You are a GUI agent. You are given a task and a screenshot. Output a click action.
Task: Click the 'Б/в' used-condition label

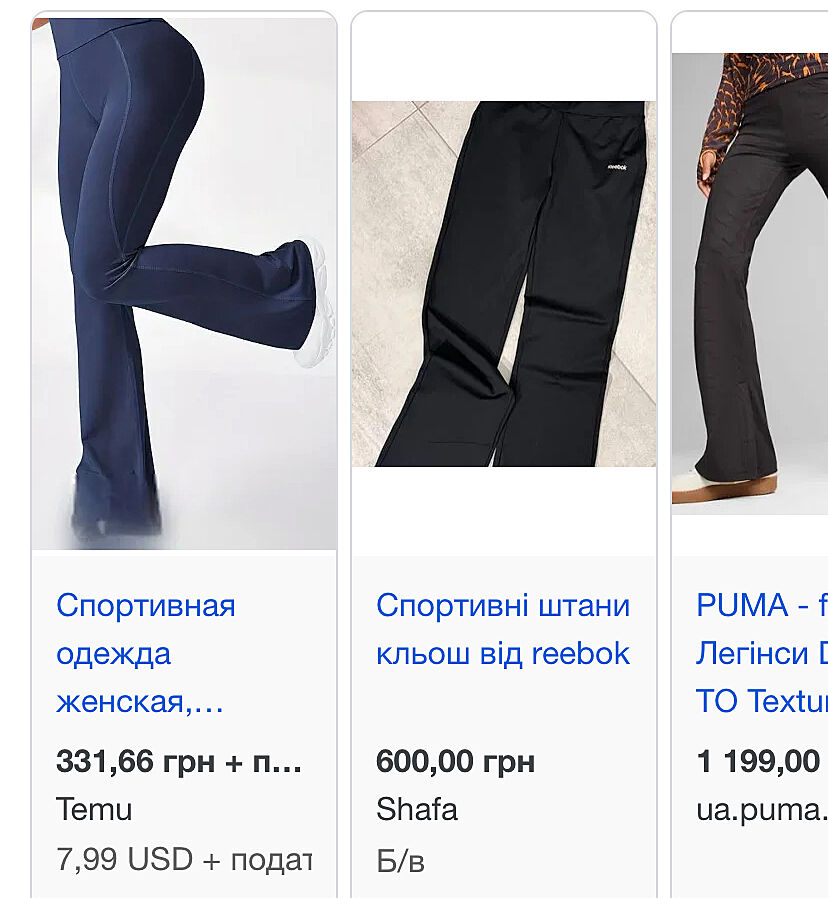tap(400, 860)
